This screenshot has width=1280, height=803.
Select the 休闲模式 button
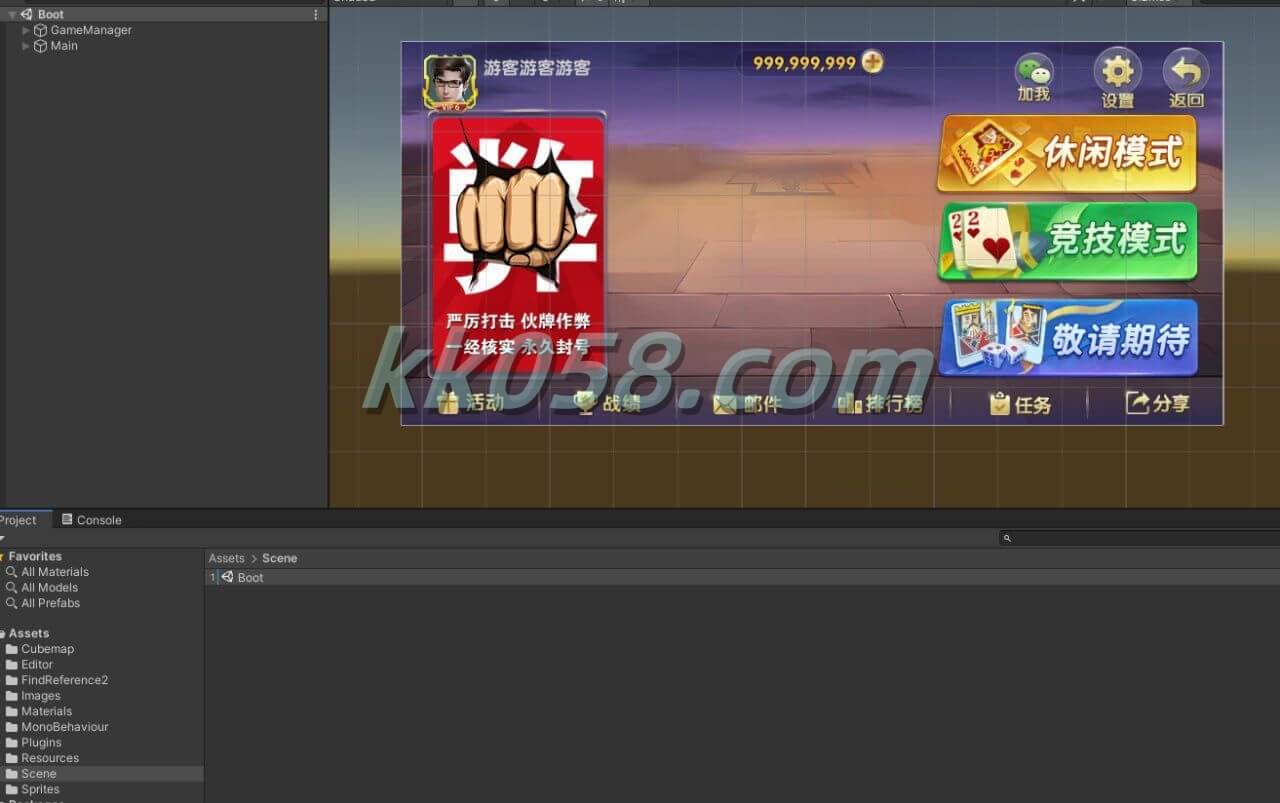(x=1067, y=154)
